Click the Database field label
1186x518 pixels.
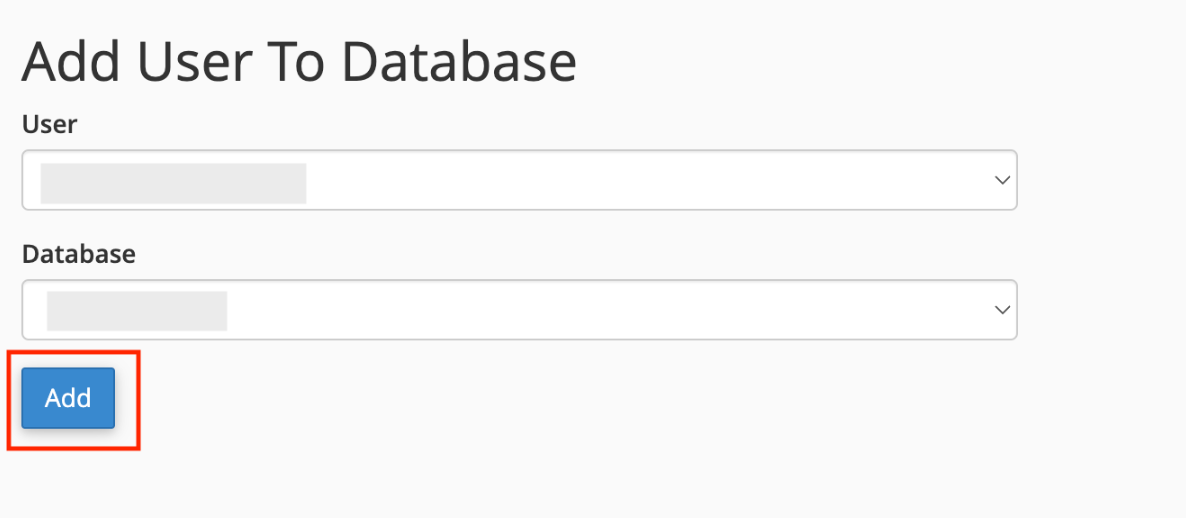click(x=79, y=254)
